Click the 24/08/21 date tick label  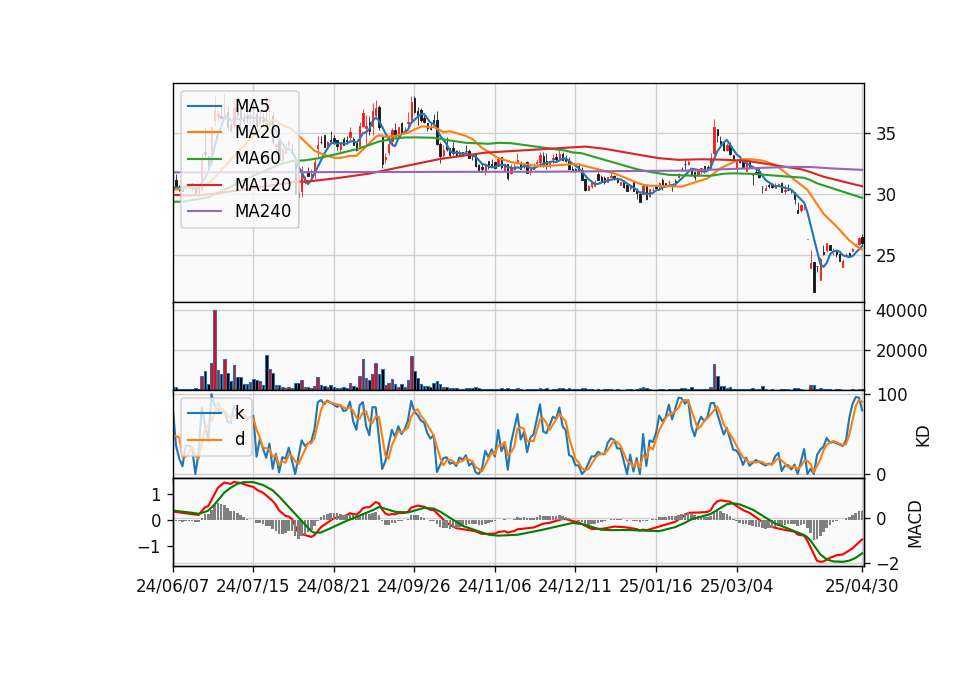[334, 586]
